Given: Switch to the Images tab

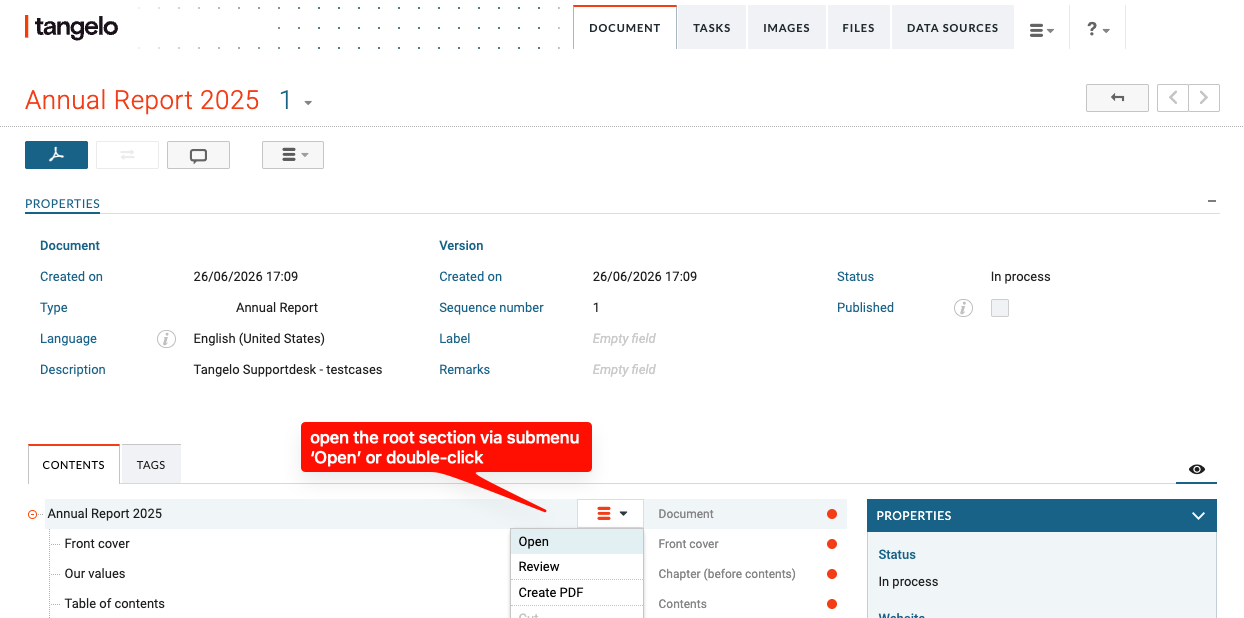Looking at the screenshot, I should (787, 28).
